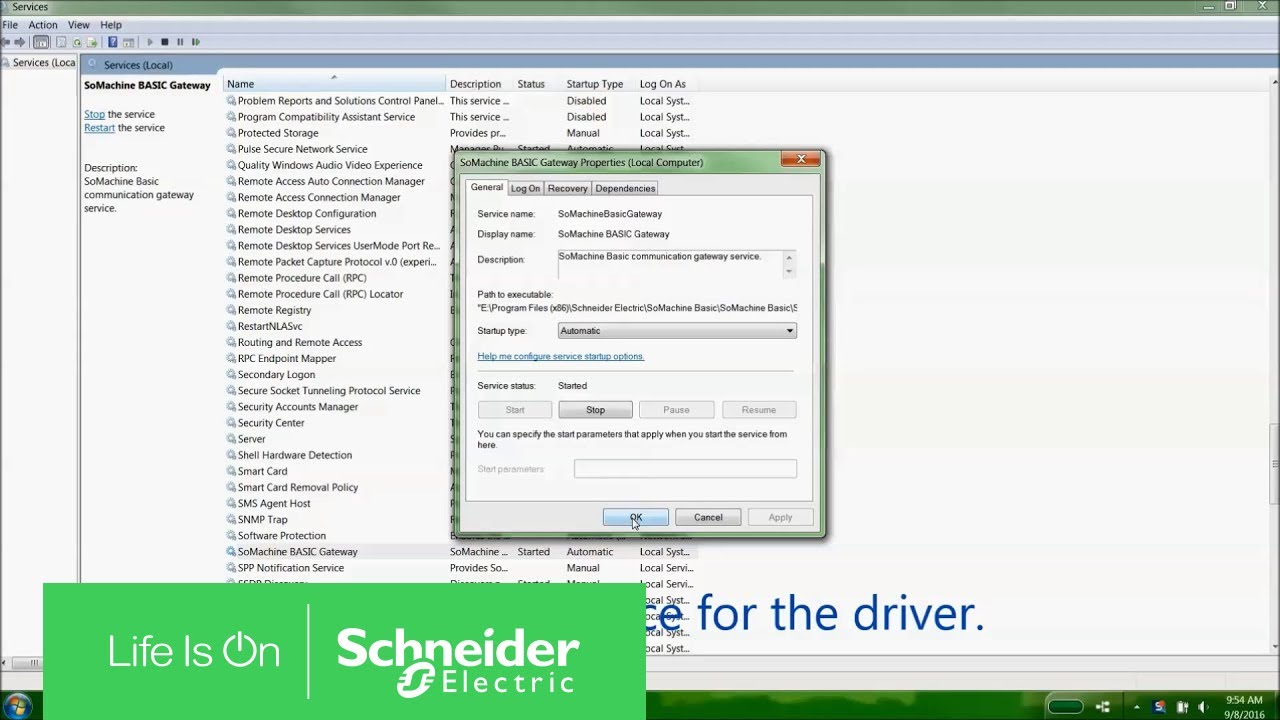1280x720 pixels.
Task: Click the power tray icon
Action: 1181,707
